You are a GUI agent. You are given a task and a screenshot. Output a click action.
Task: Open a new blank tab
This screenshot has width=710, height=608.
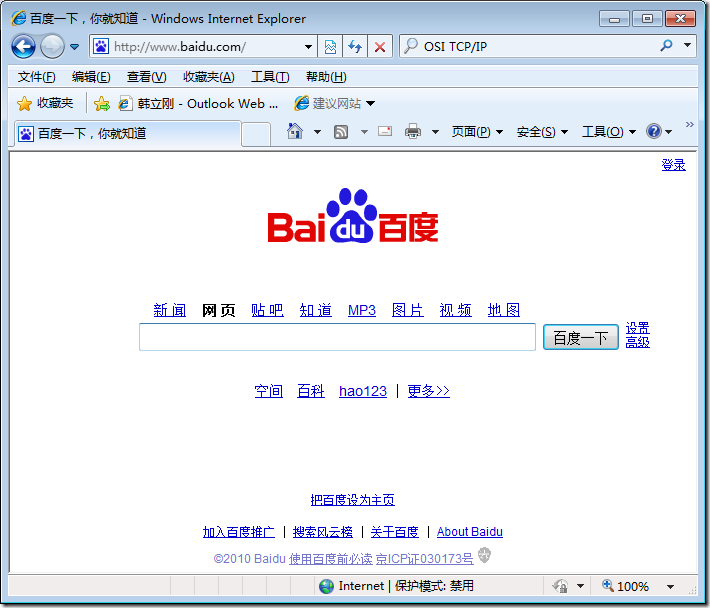pyautogui.click(x=256, y=134)
